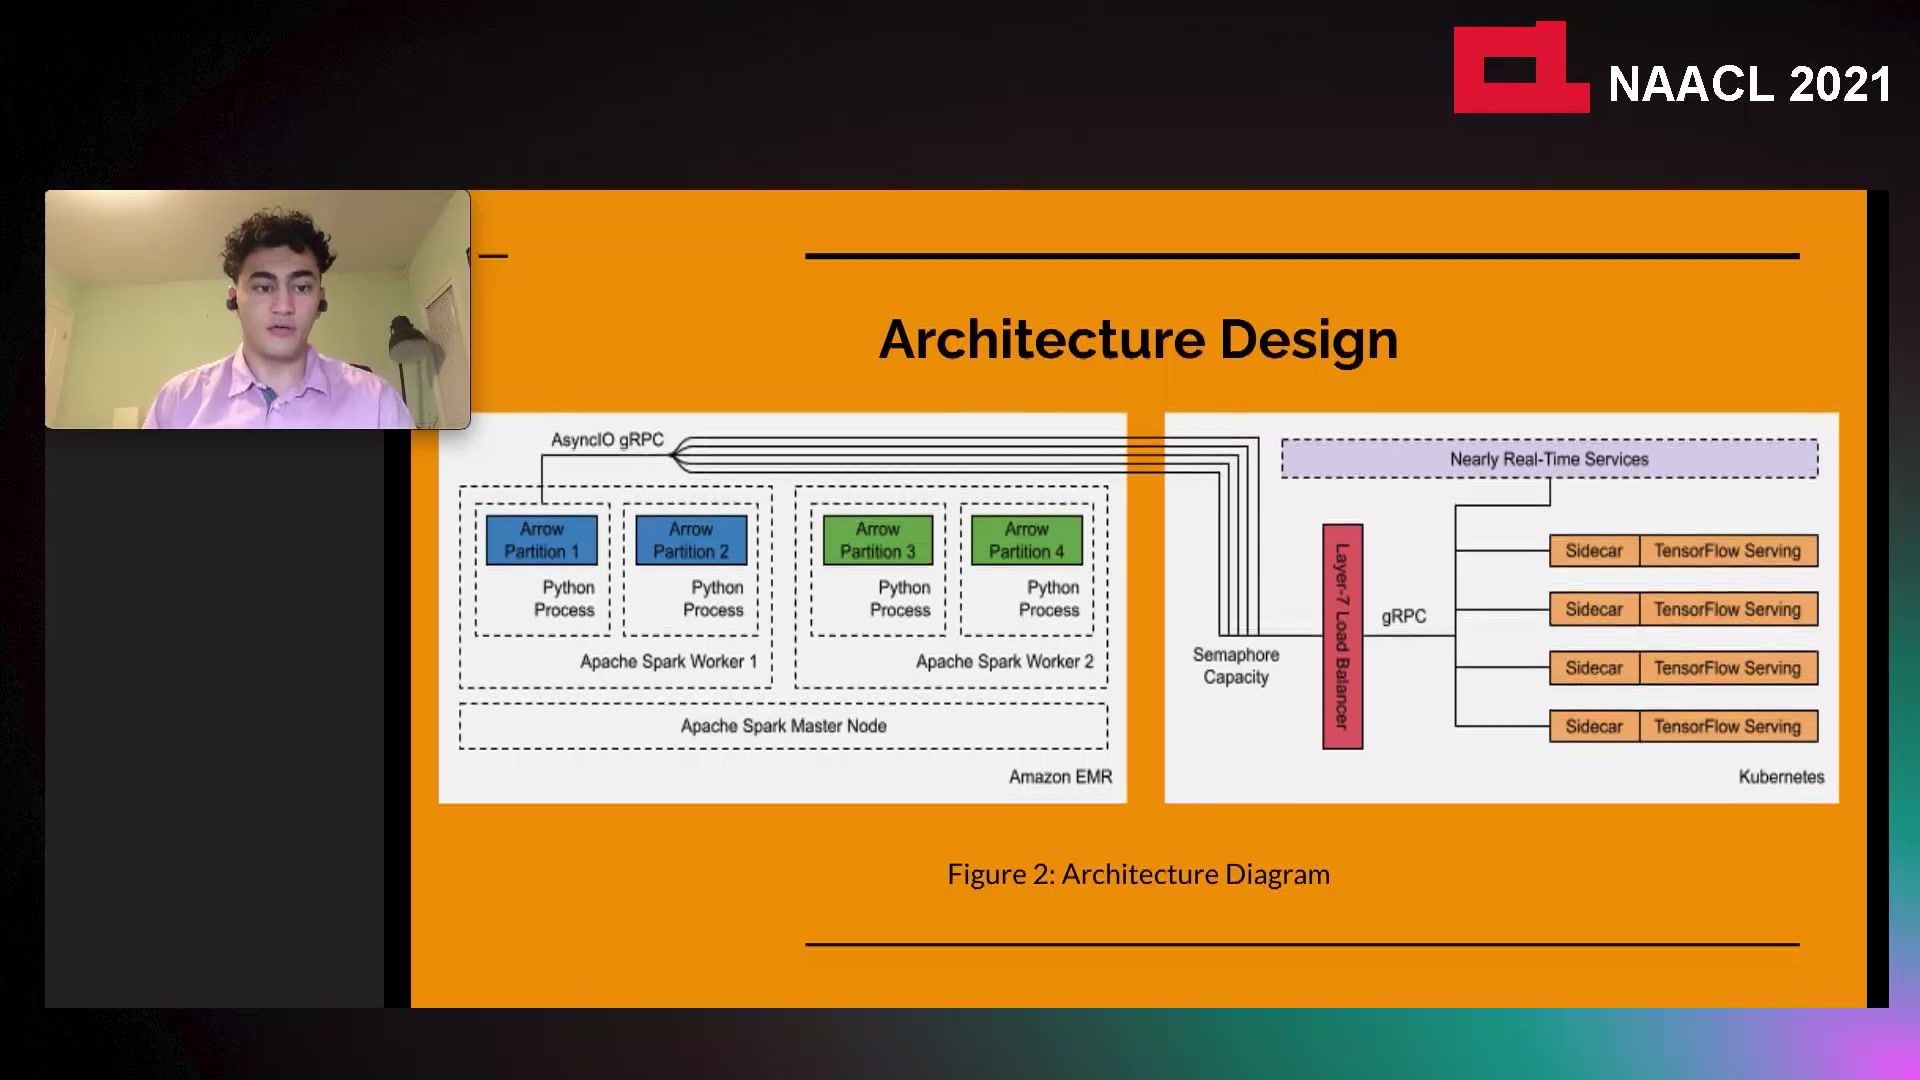Click the Semaphore Capacity label

(x=1236, y=666)
